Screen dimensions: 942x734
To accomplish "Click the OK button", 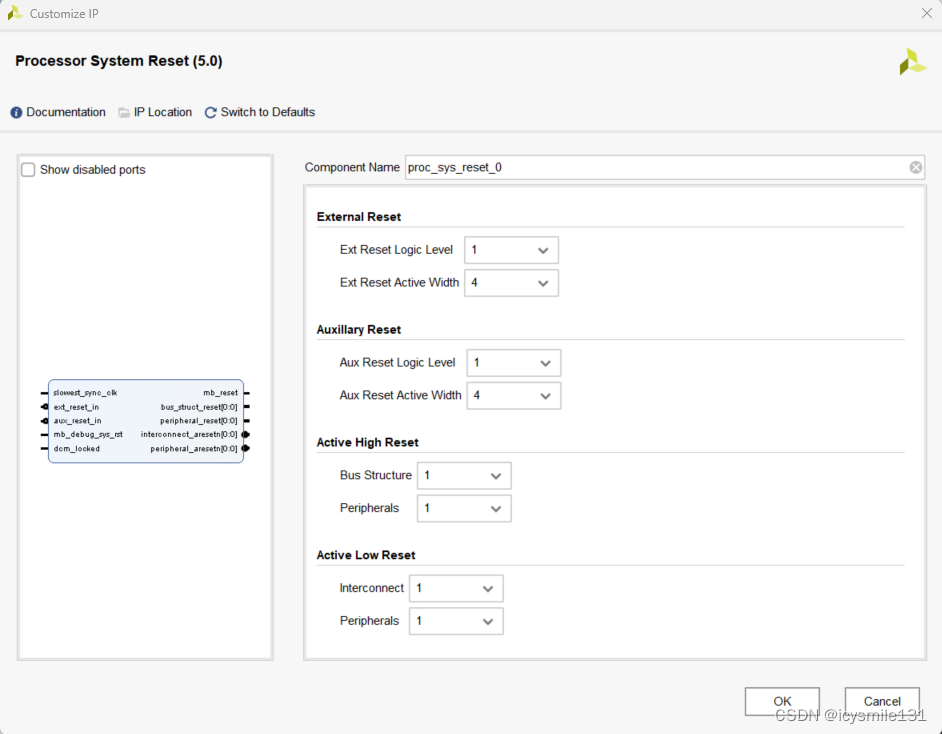I will (782, 702).
